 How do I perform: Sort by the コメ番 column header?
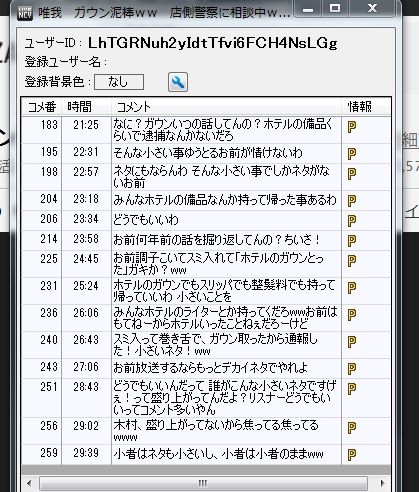pyautogui.click(x=42, y=107)
